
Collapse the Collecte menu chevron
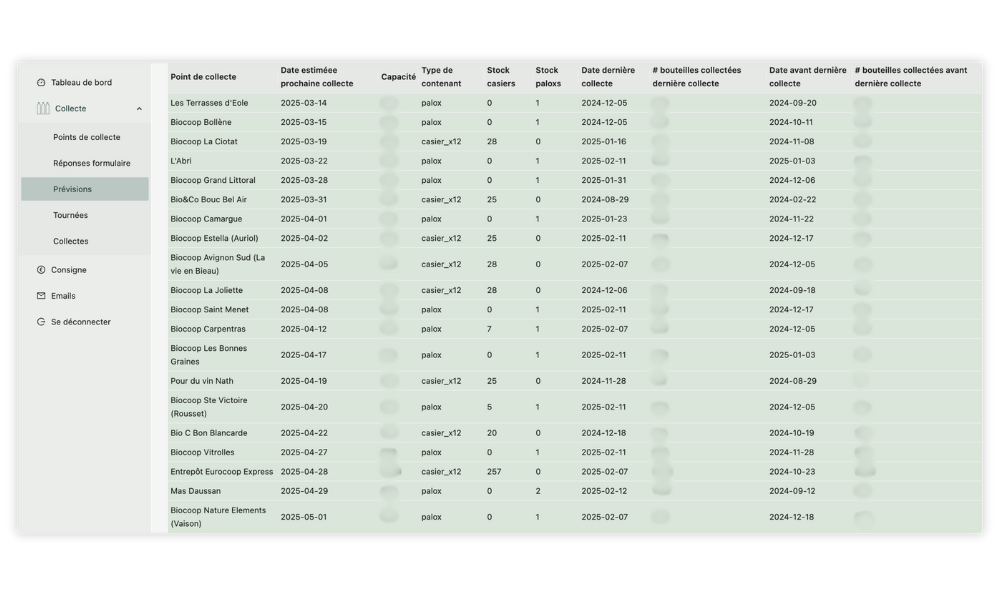(x=139, y=109)
